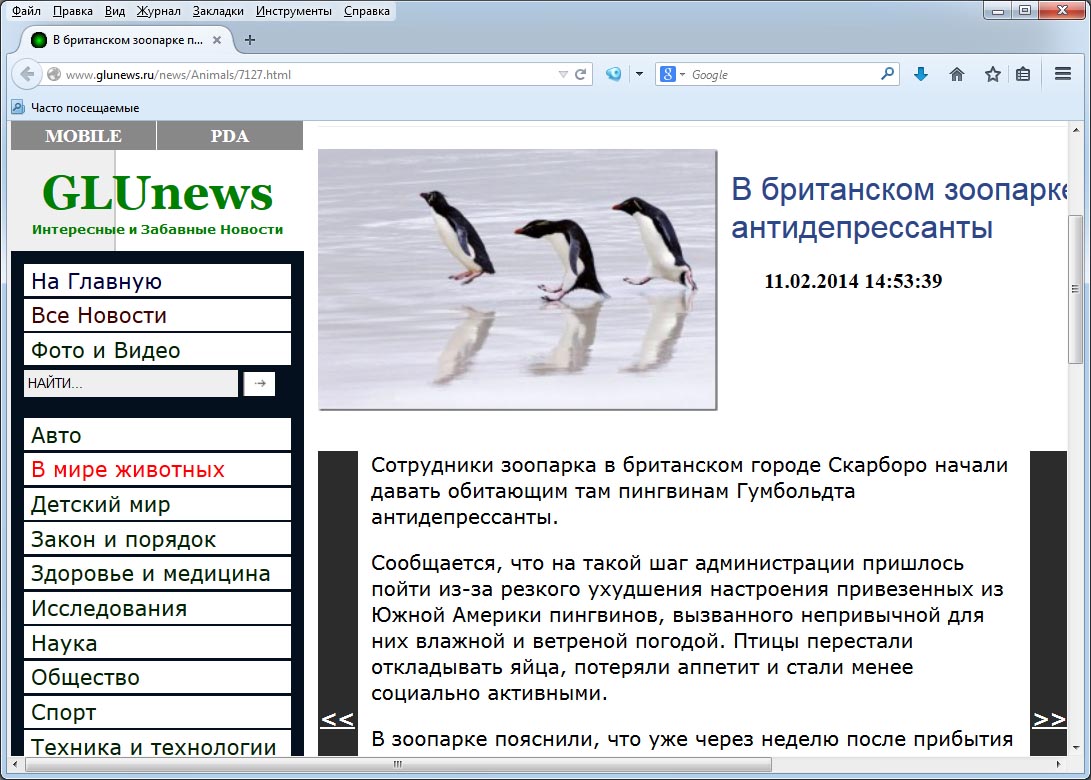Open the Закладки menu
1091x780 pixels.
click(x=219, y=11)
